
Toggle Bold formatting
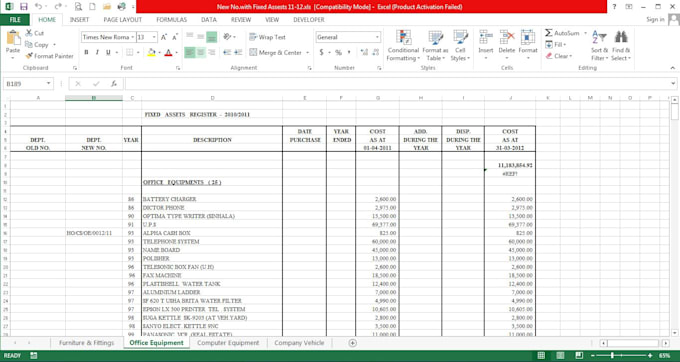click(86, 52)
